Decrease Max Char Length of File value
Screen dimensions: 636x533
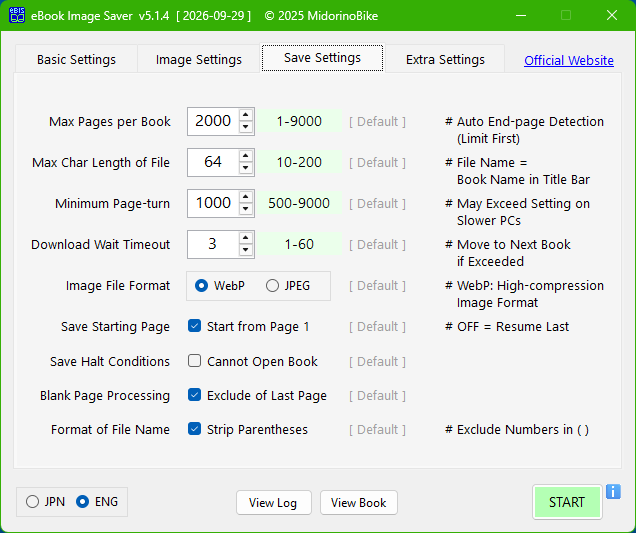245,168
